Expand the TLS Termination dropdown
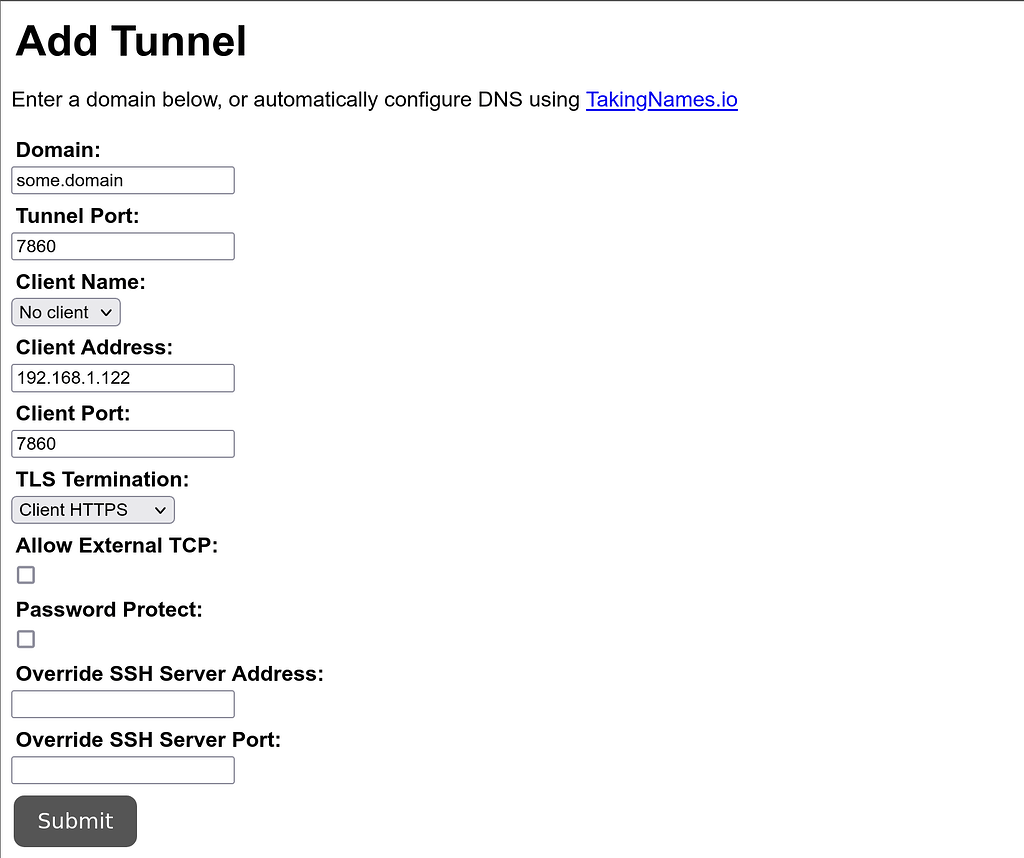The width and height of the screenshot is (1024, 858). pos(93,510)
